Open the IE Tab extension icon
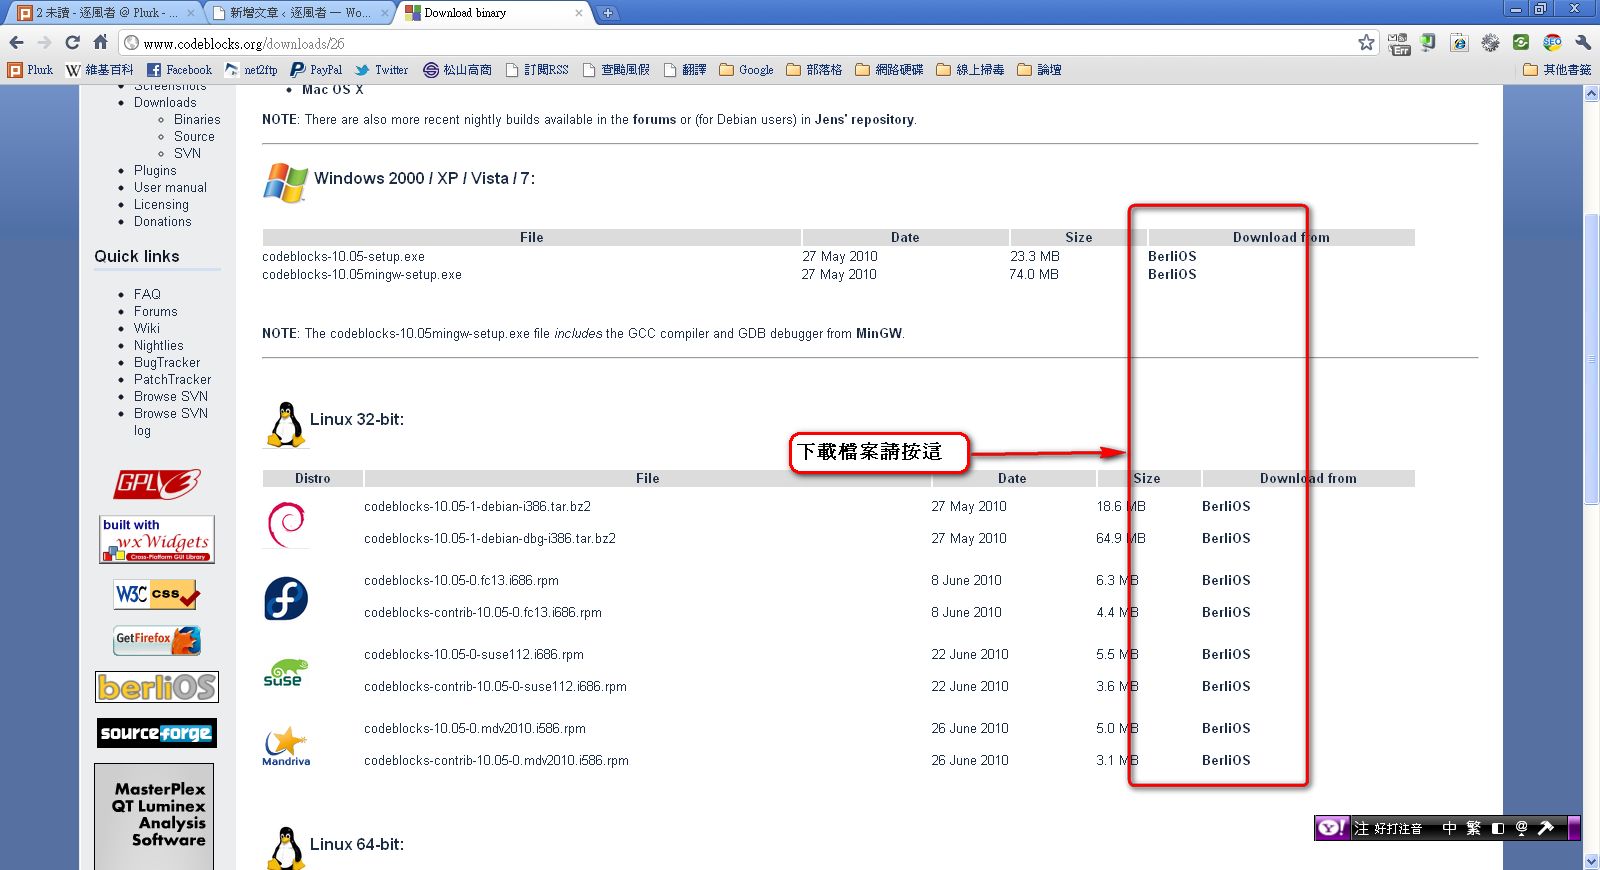 pyautogui.click(x=1459, y=42)
